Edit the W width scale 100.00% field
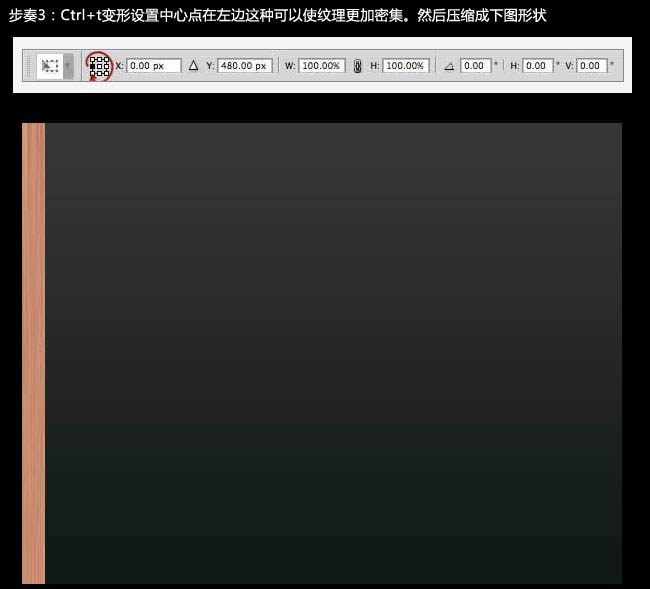The image size is (650, 589). 322,65
